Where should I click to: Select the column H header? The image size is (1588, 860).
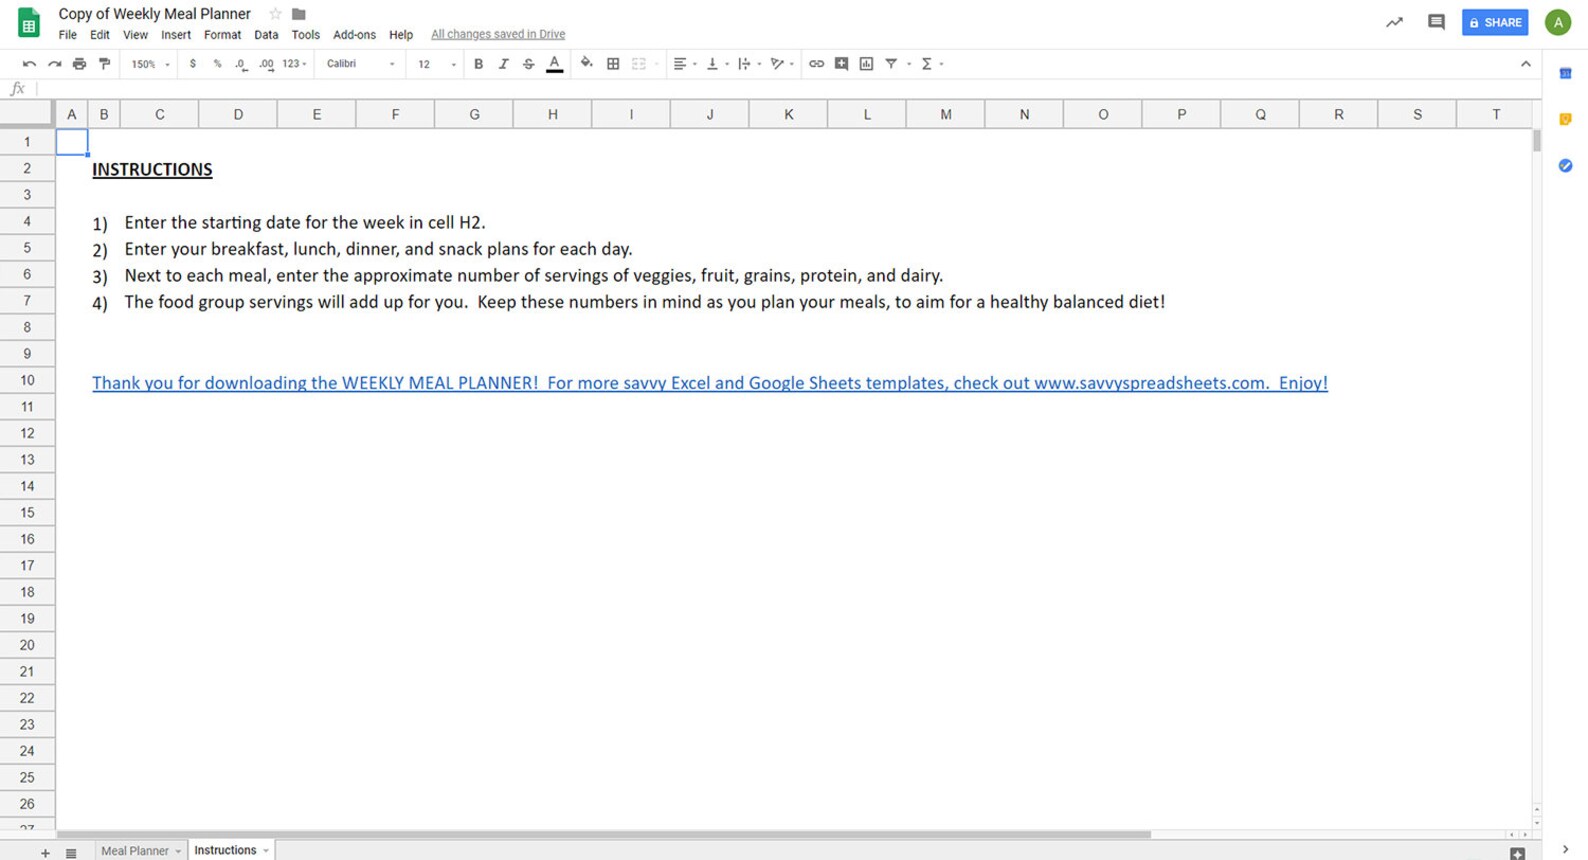tap(553, 114)
